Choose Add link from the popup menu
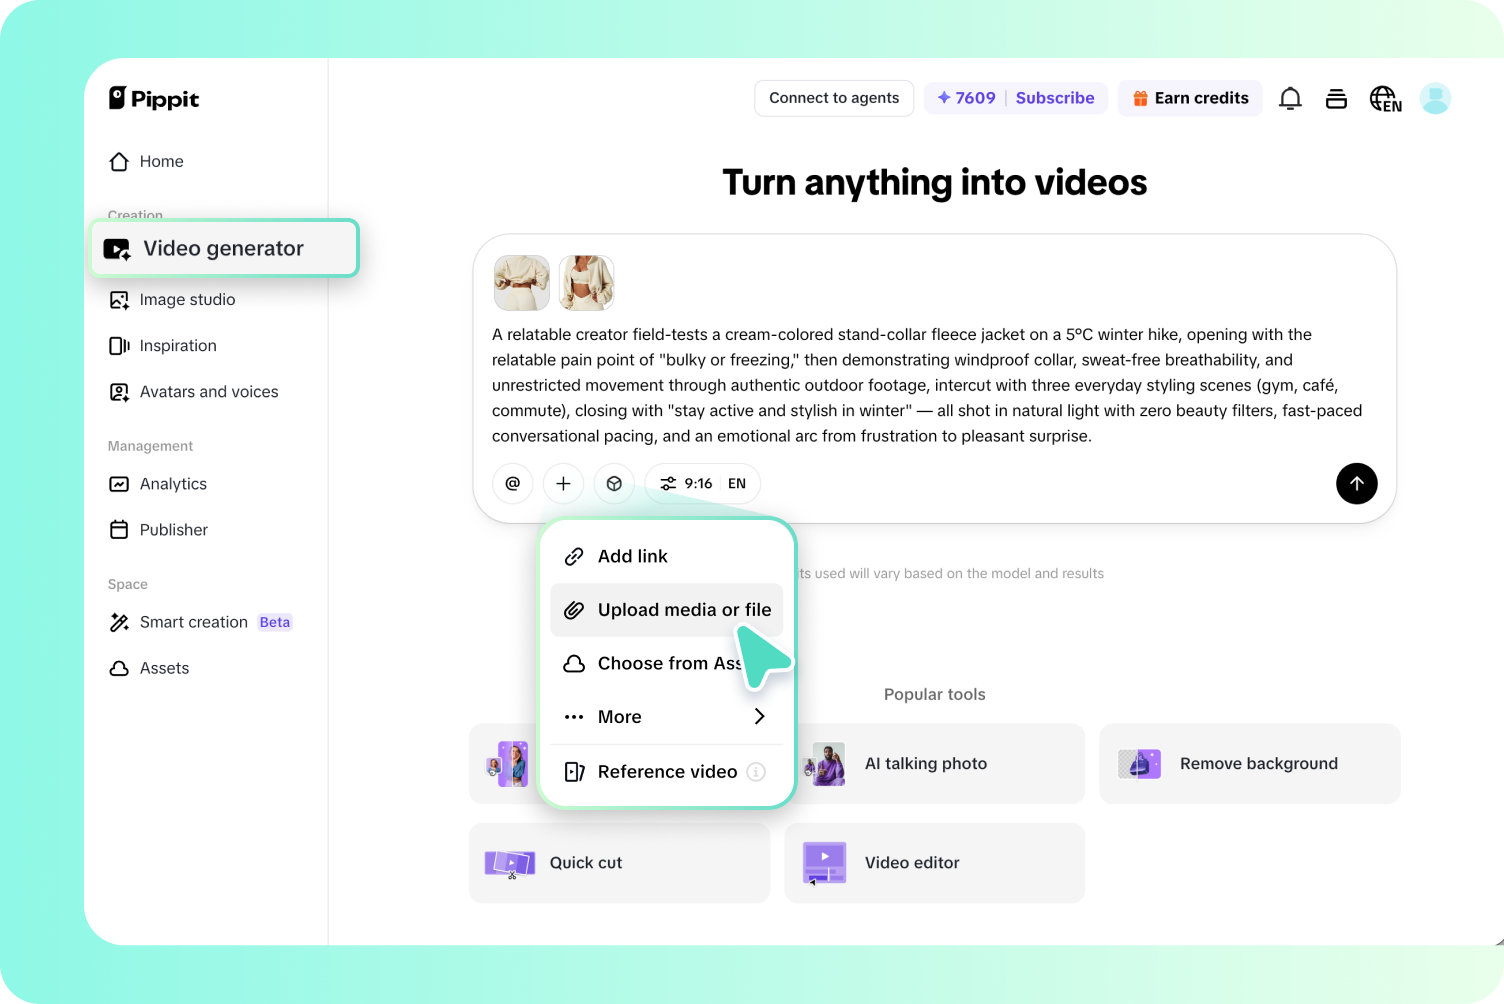Screen dimensions: 1504x1004 click(666, 556)
